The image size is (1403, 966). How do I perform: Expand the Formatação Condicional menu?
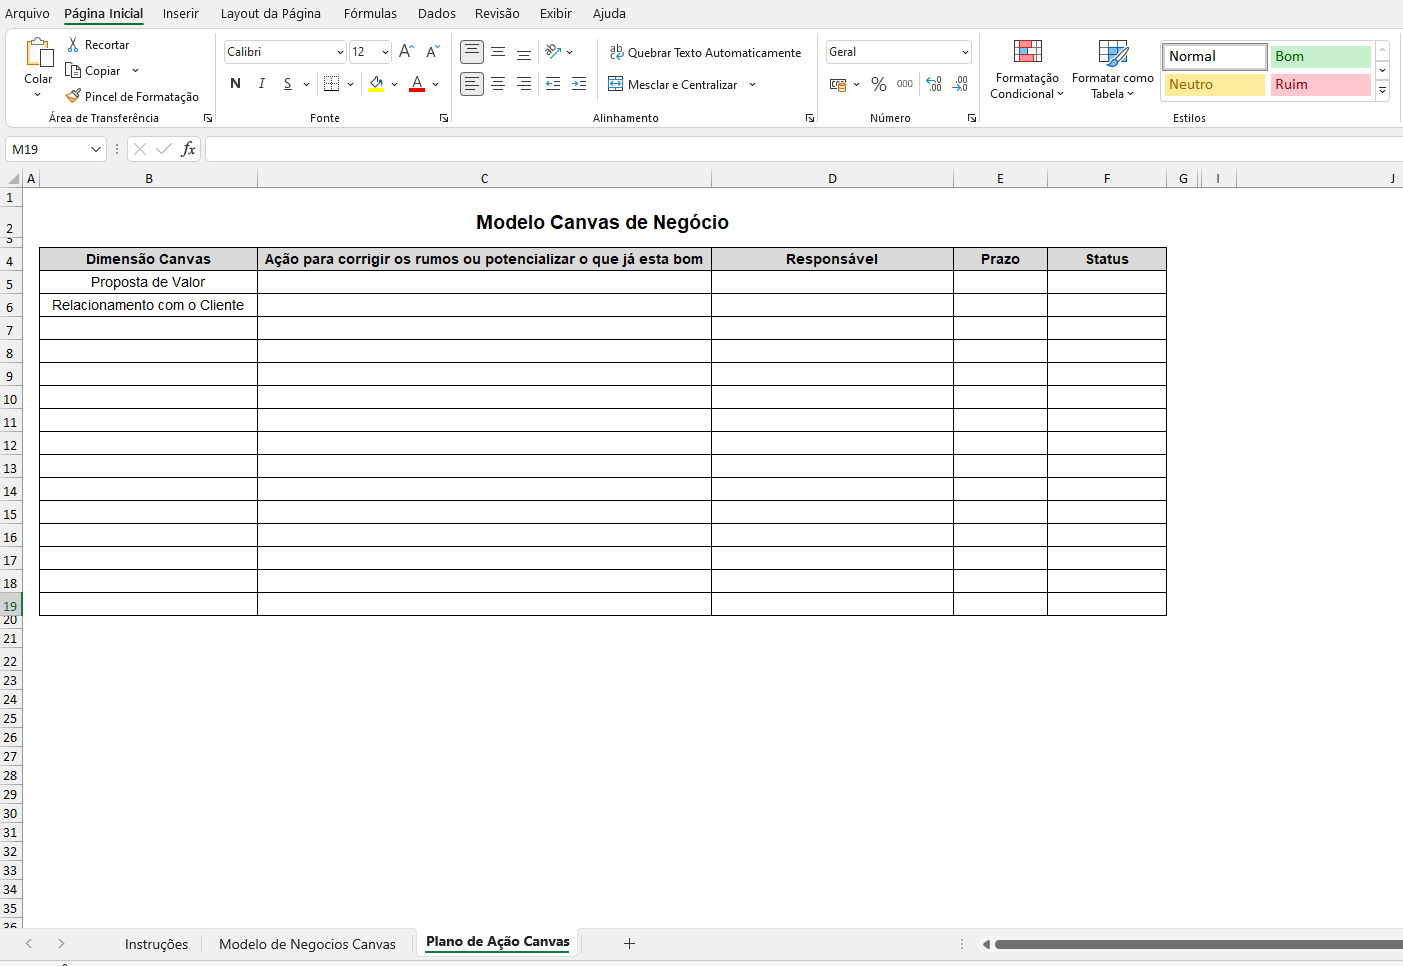point(1027,68)
